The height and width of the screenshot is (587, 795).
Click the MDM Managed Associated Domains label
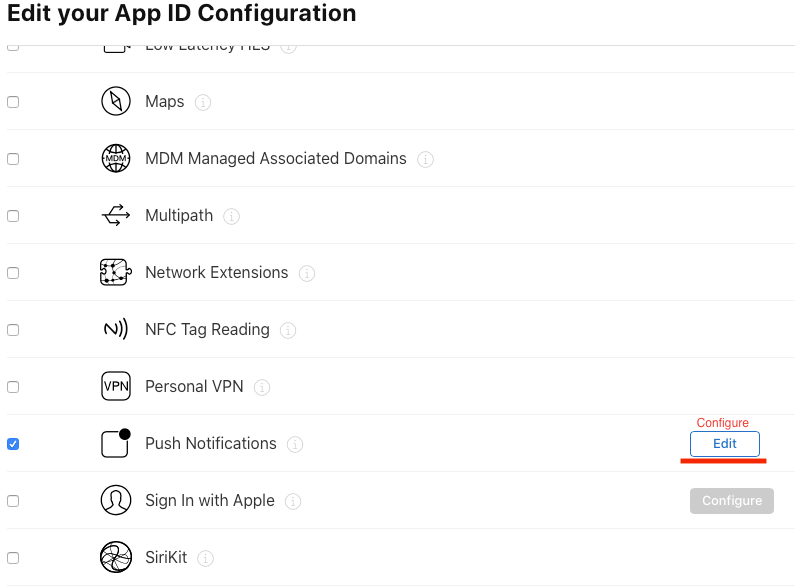point(276,158)
